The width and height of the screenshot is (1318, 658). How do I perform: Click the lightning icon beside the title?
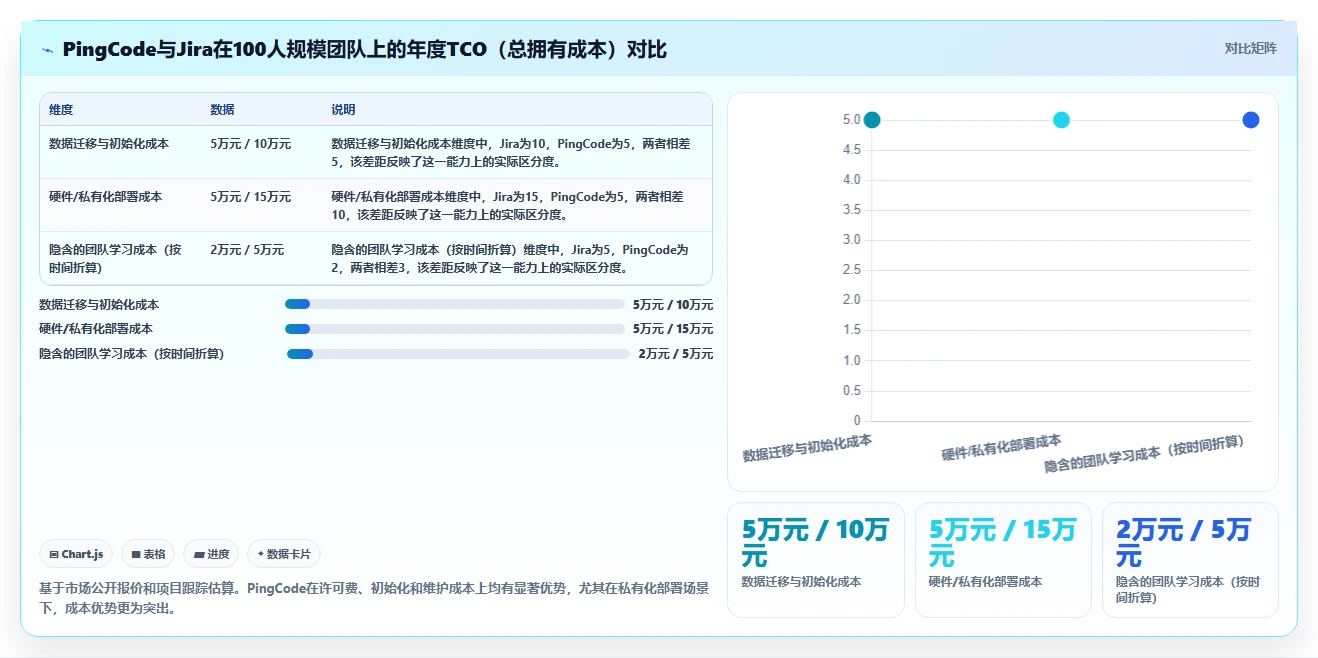47,50
